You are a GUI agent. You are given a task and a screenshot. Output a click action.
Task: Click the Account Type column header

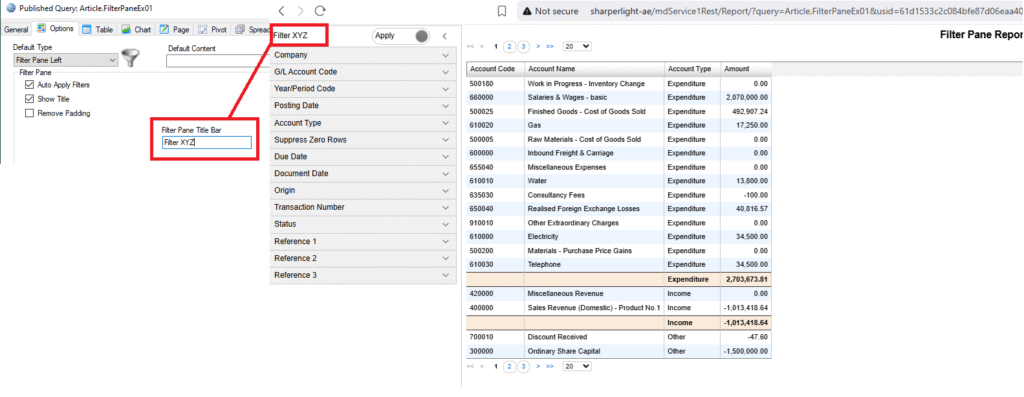pyautogui.click(x=692, y=69)
